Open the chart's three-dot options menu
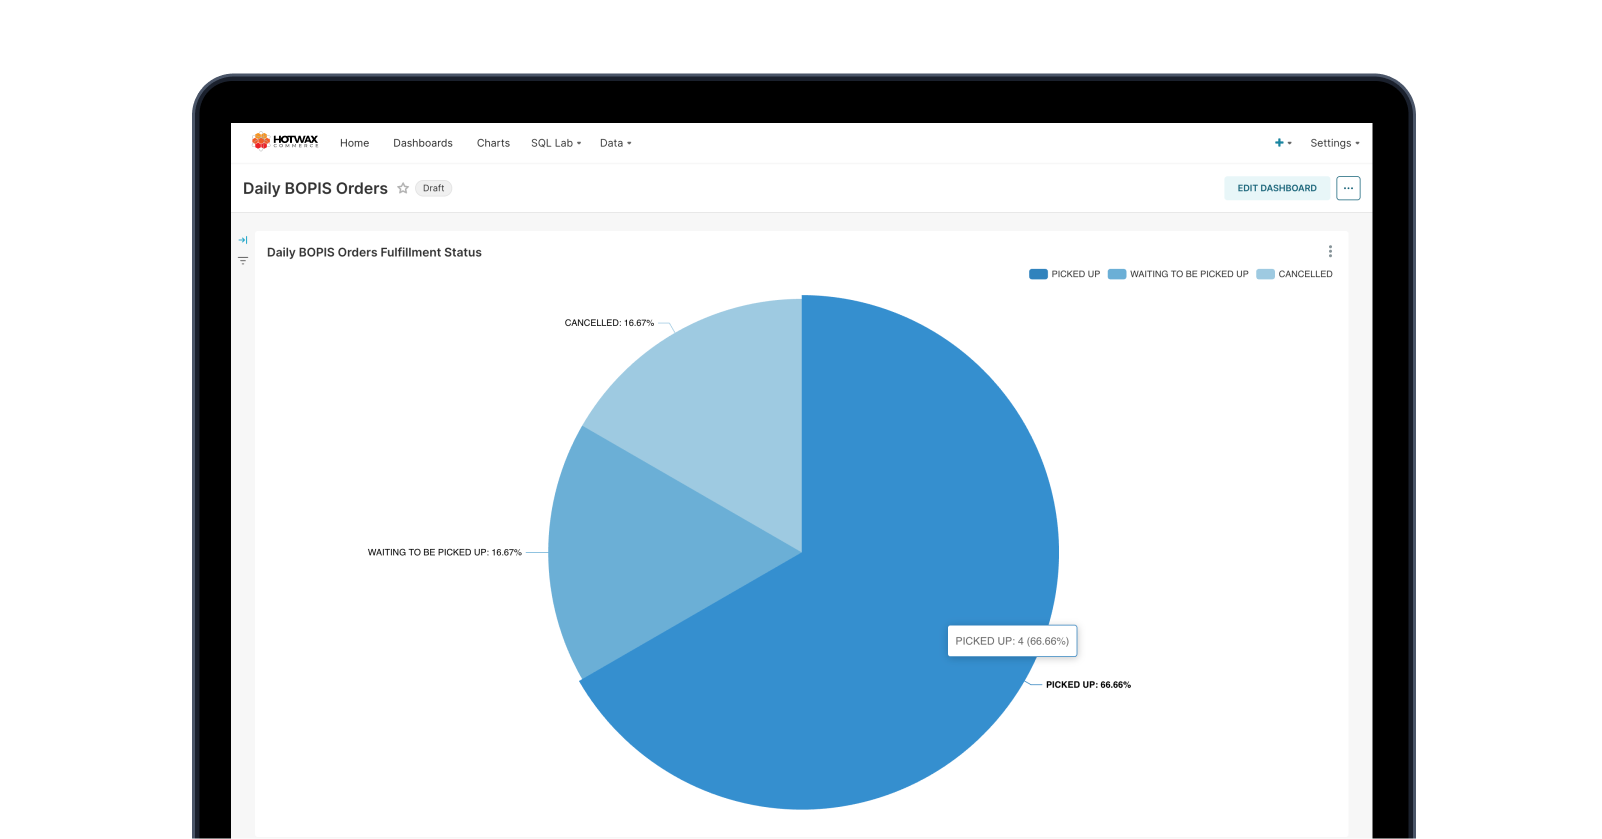The height and width of the screenshot is (839, 1602). [1330, 252]
